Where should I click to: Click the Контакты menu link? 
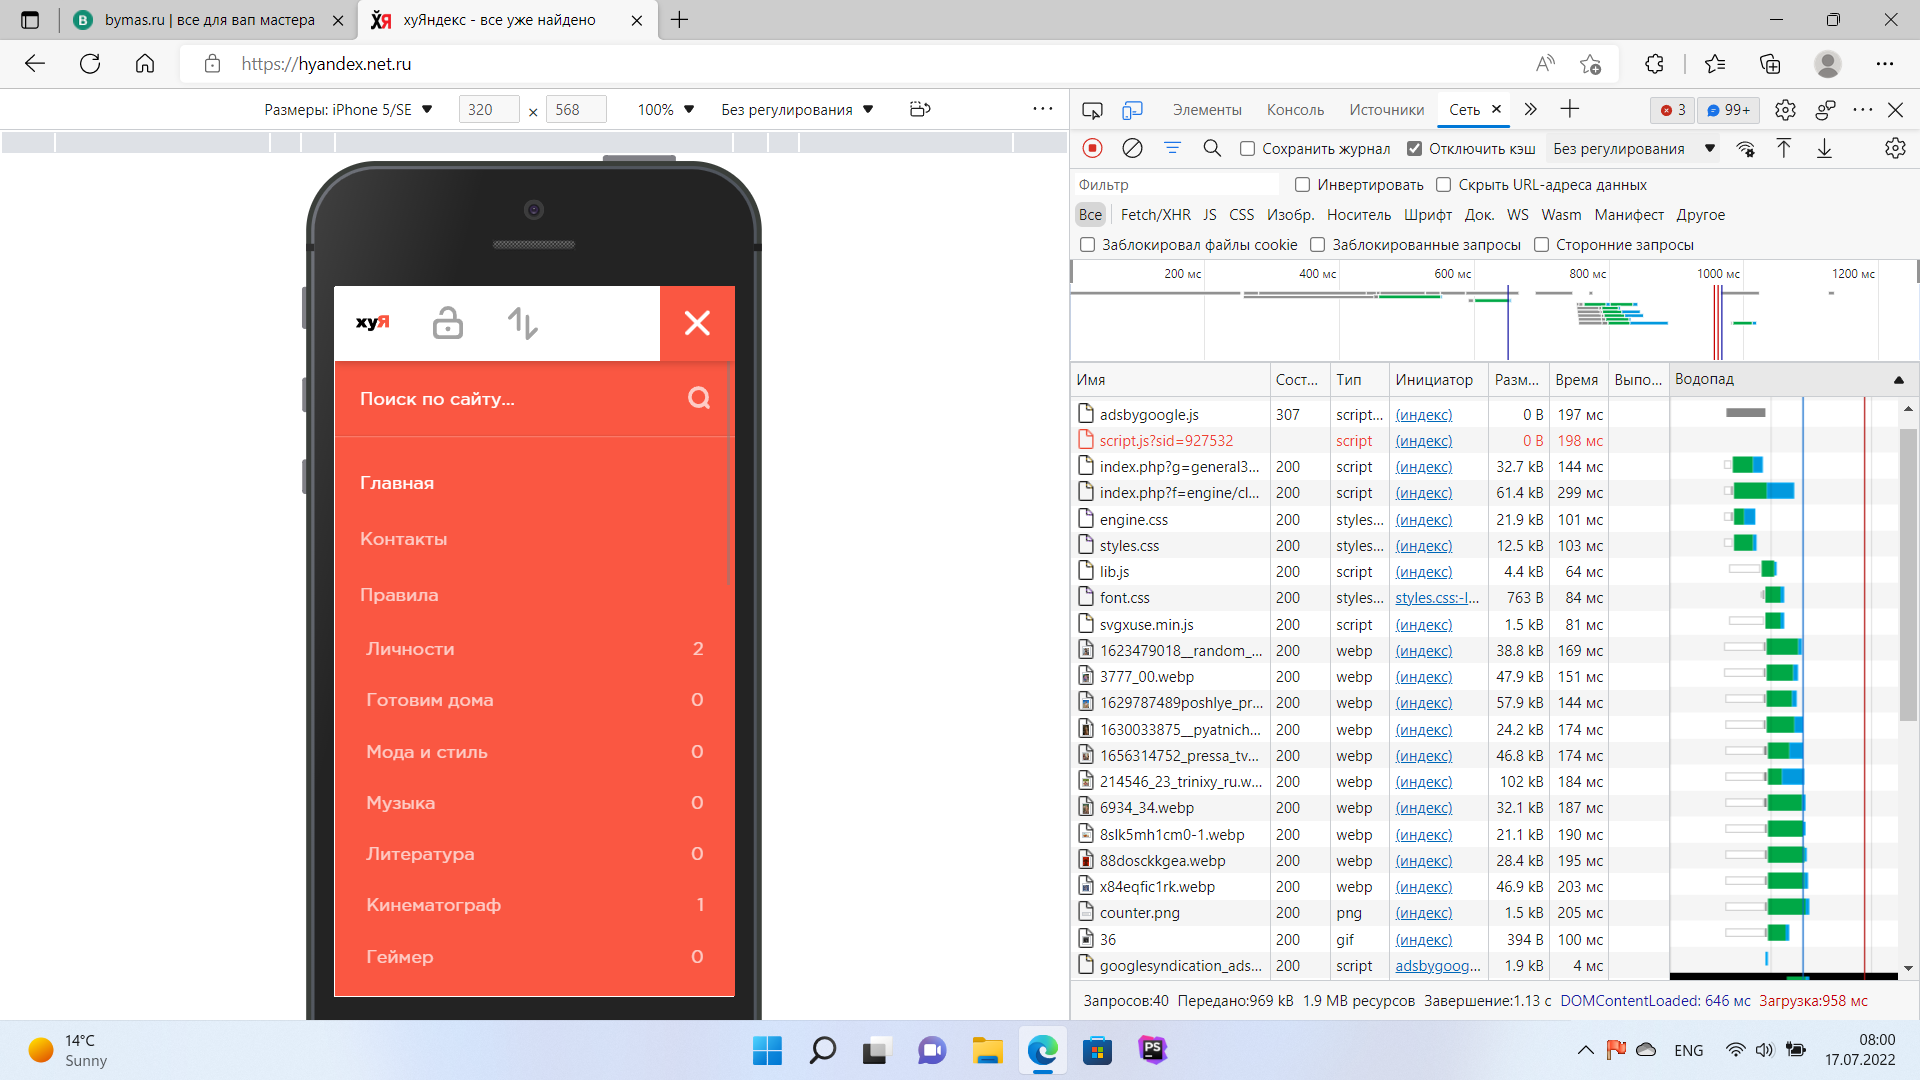403,539
